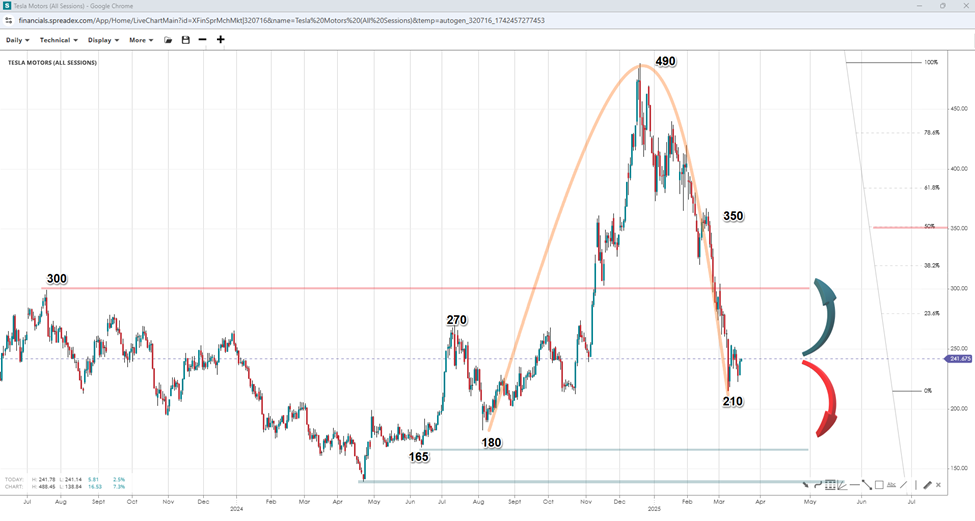This screenshot has height=521, width=975.
Task: Click the open chart folder icon
Action: click(168, 40)
